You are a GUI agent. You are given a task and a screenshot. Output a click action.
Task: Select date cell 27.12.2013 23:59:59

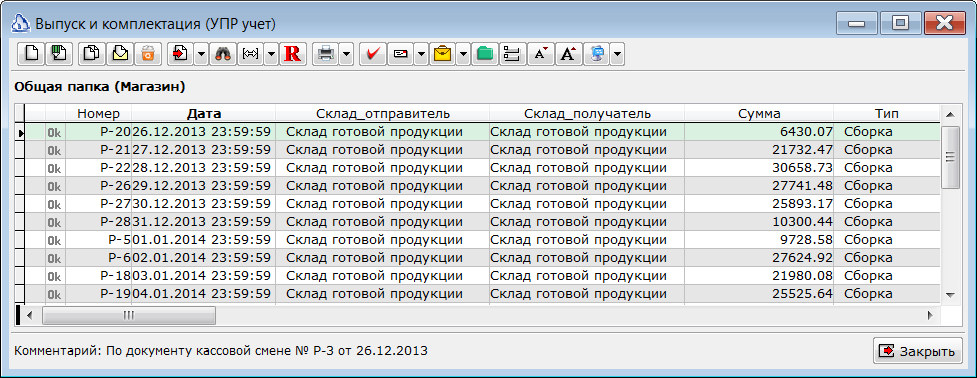(x=204, y=149)
